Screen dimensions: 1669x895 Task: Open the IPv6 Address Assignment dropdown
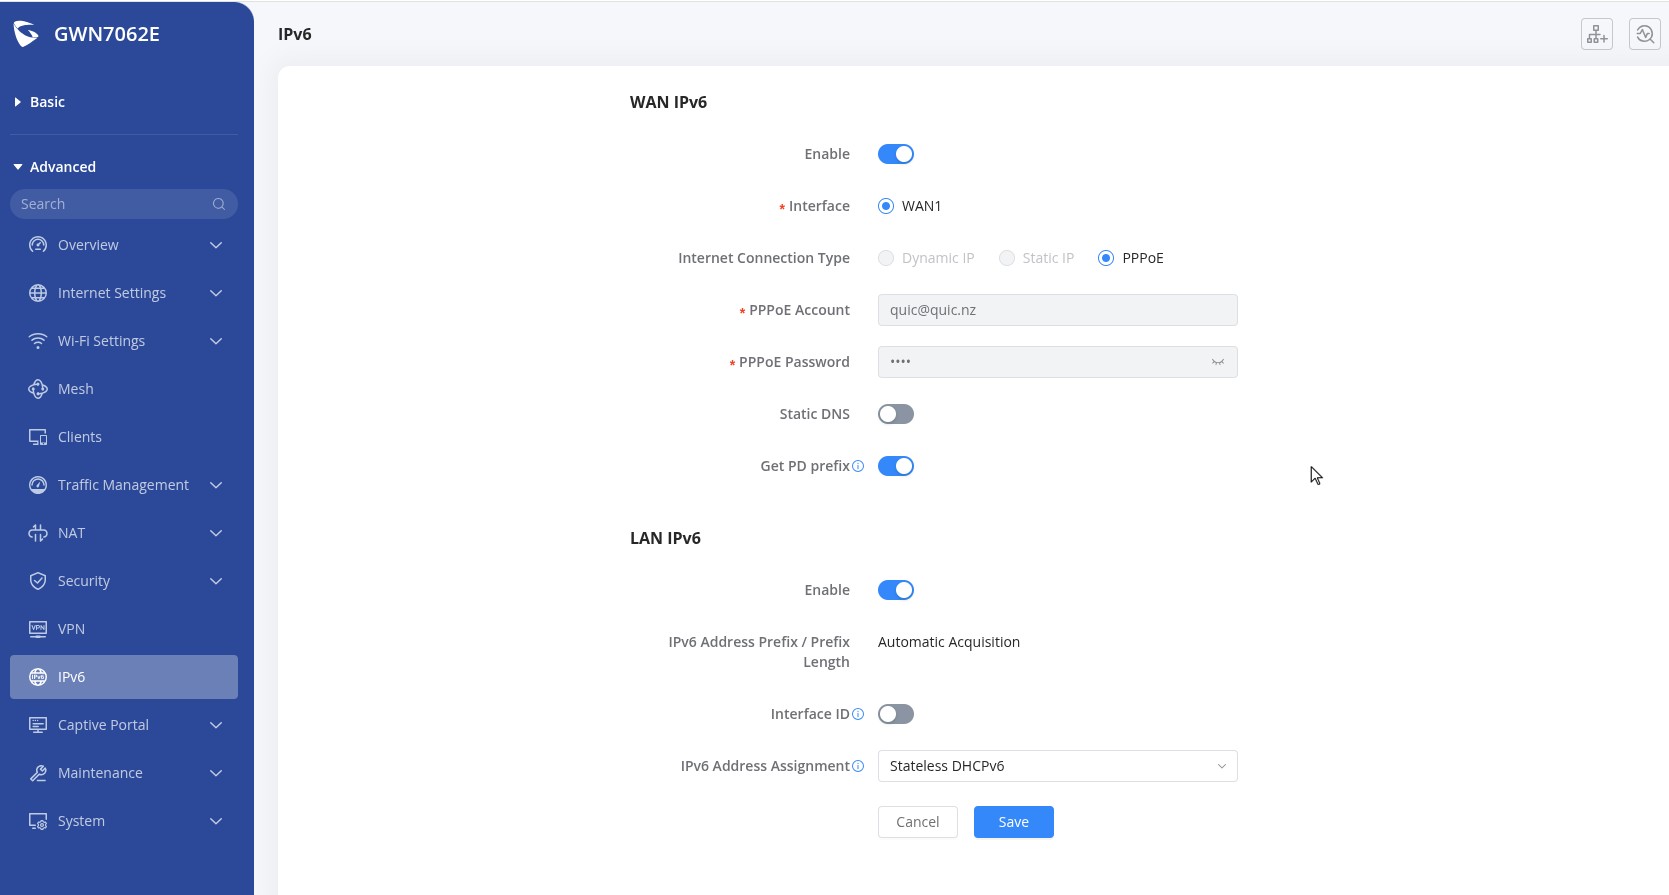pos(1057,766)
